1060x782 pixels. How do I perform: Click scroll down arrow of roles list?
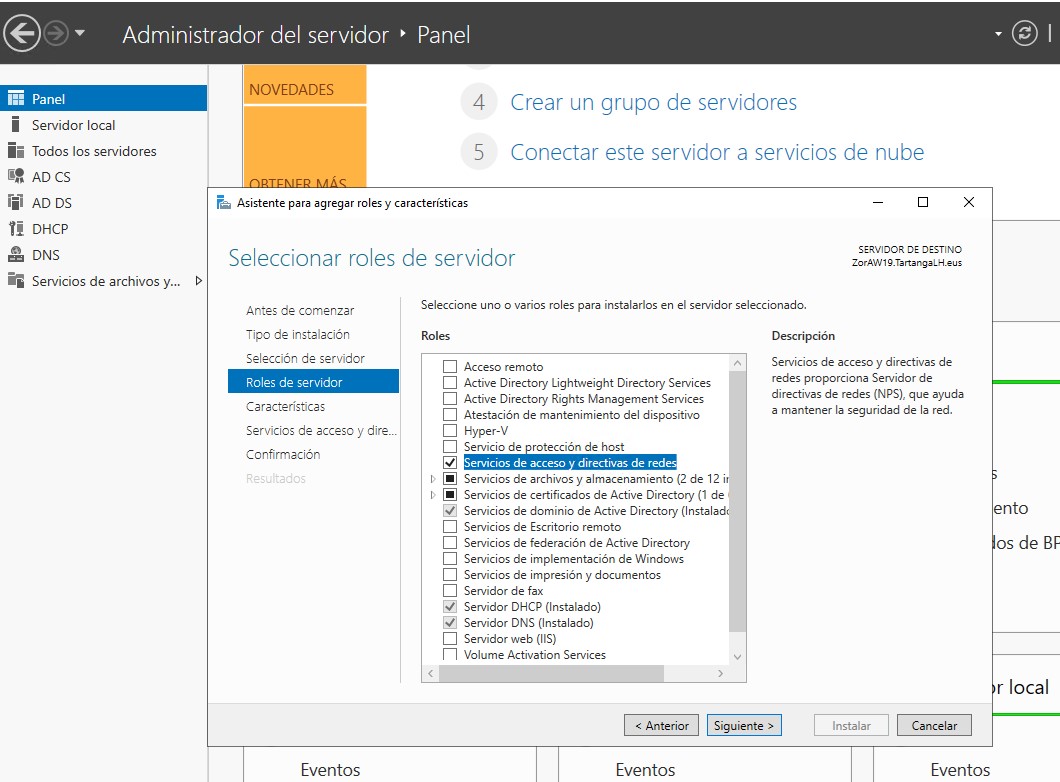tap(738, 656)
